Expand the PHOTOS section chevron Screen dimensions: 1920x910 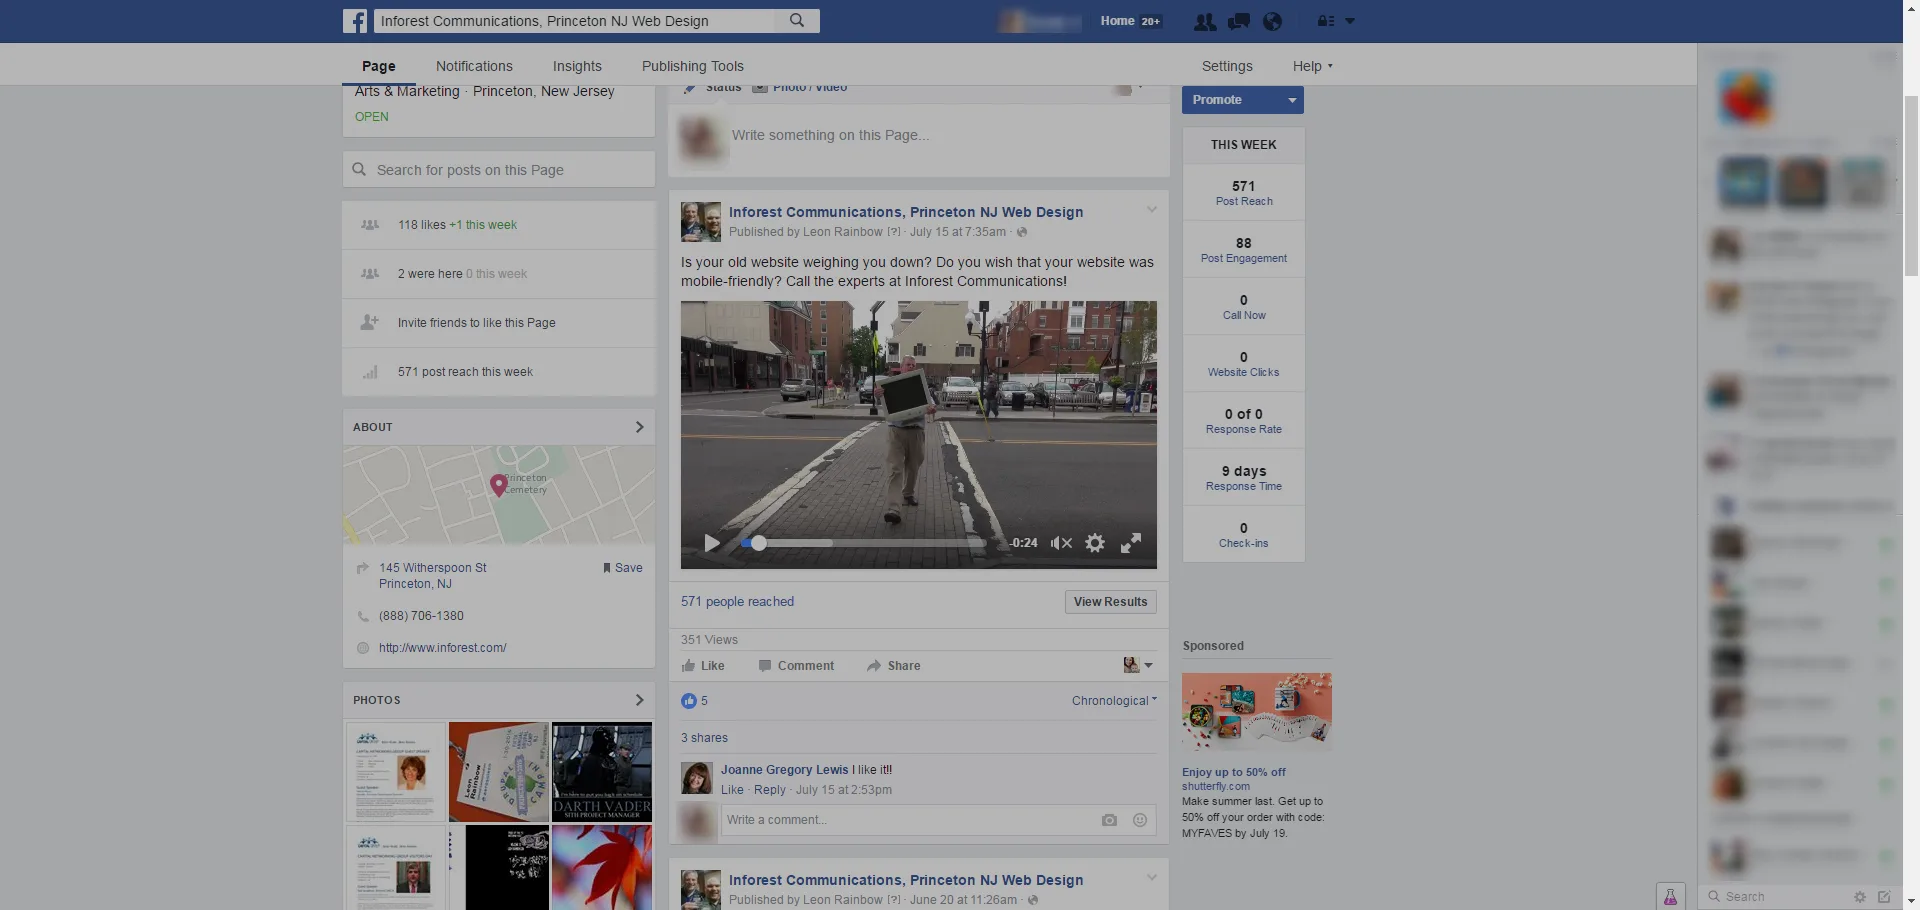(639, 700)
